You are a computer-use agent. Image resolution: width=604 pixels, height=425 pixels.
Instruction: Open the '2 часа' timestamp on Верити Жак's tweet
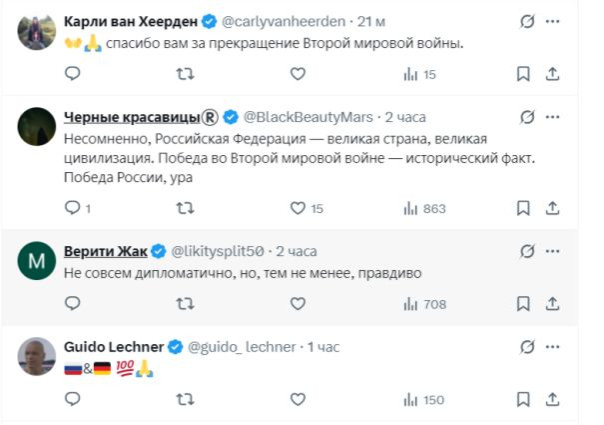click(296, 251)
